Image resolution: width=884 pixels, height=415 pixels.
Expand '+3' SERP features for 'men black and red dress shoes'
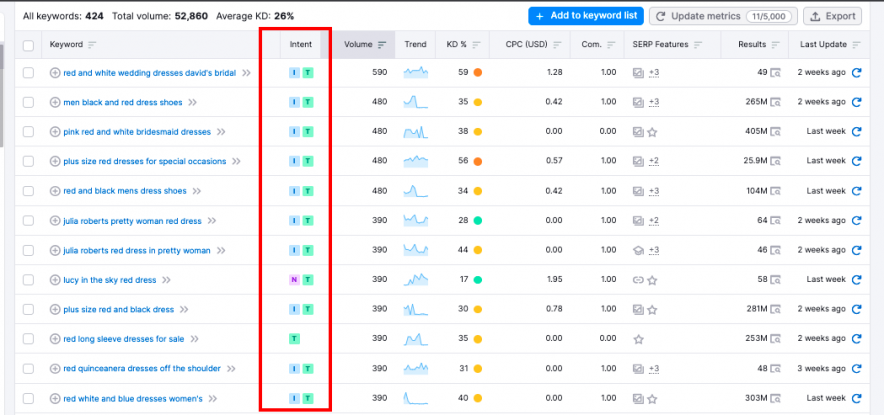[654, 103]
